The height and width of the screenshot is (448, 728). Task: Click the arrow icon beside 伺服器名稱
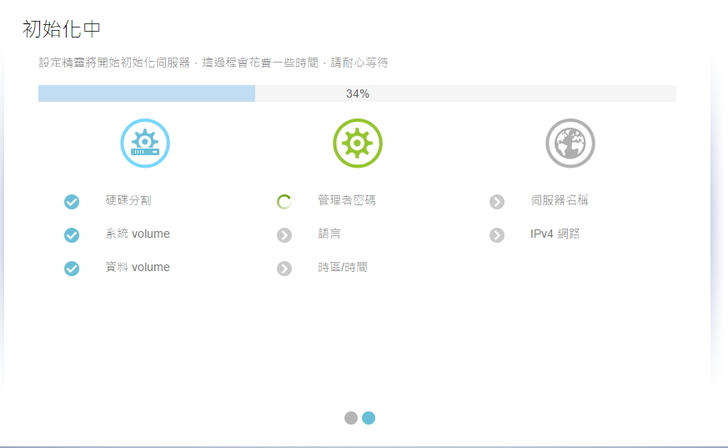[497, 202]
